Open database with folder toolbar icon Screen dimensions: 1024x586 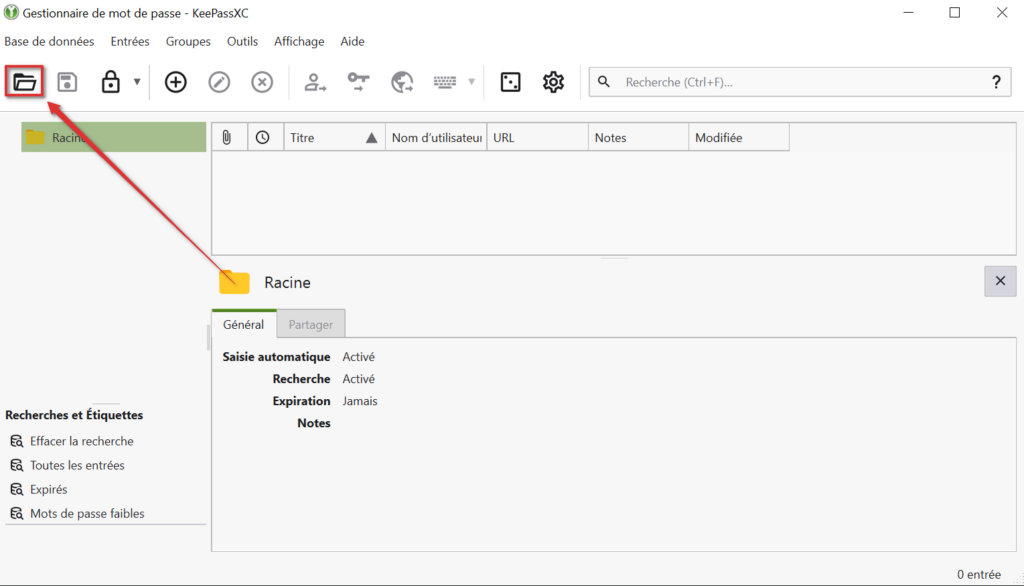(x=25, y=82)
